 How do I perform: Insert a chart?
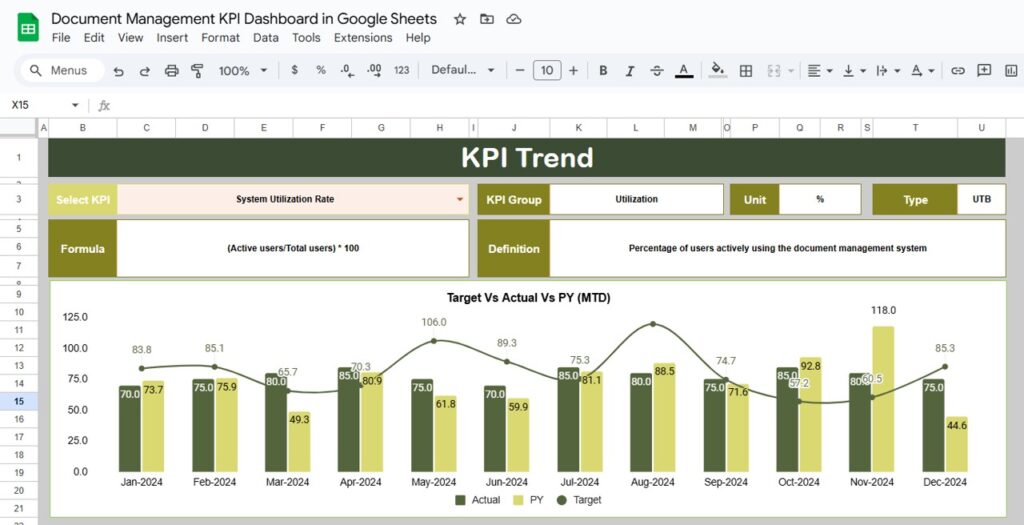(x=1011, y=71)
